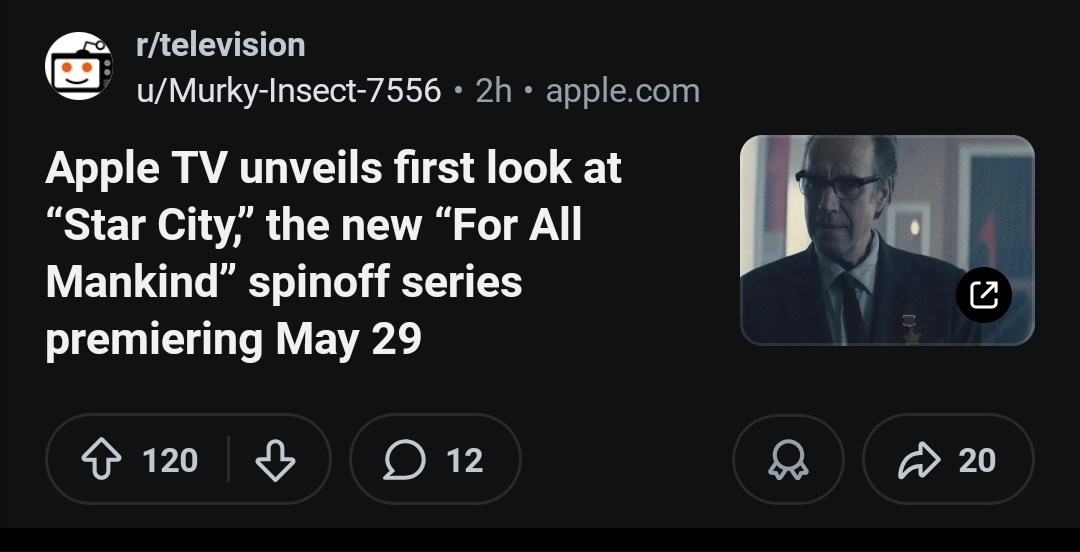Open the post titled Apple TV unveils first look
Image resolution: width=1080 pixels, height=552 pixels.
tap(333, 170)
